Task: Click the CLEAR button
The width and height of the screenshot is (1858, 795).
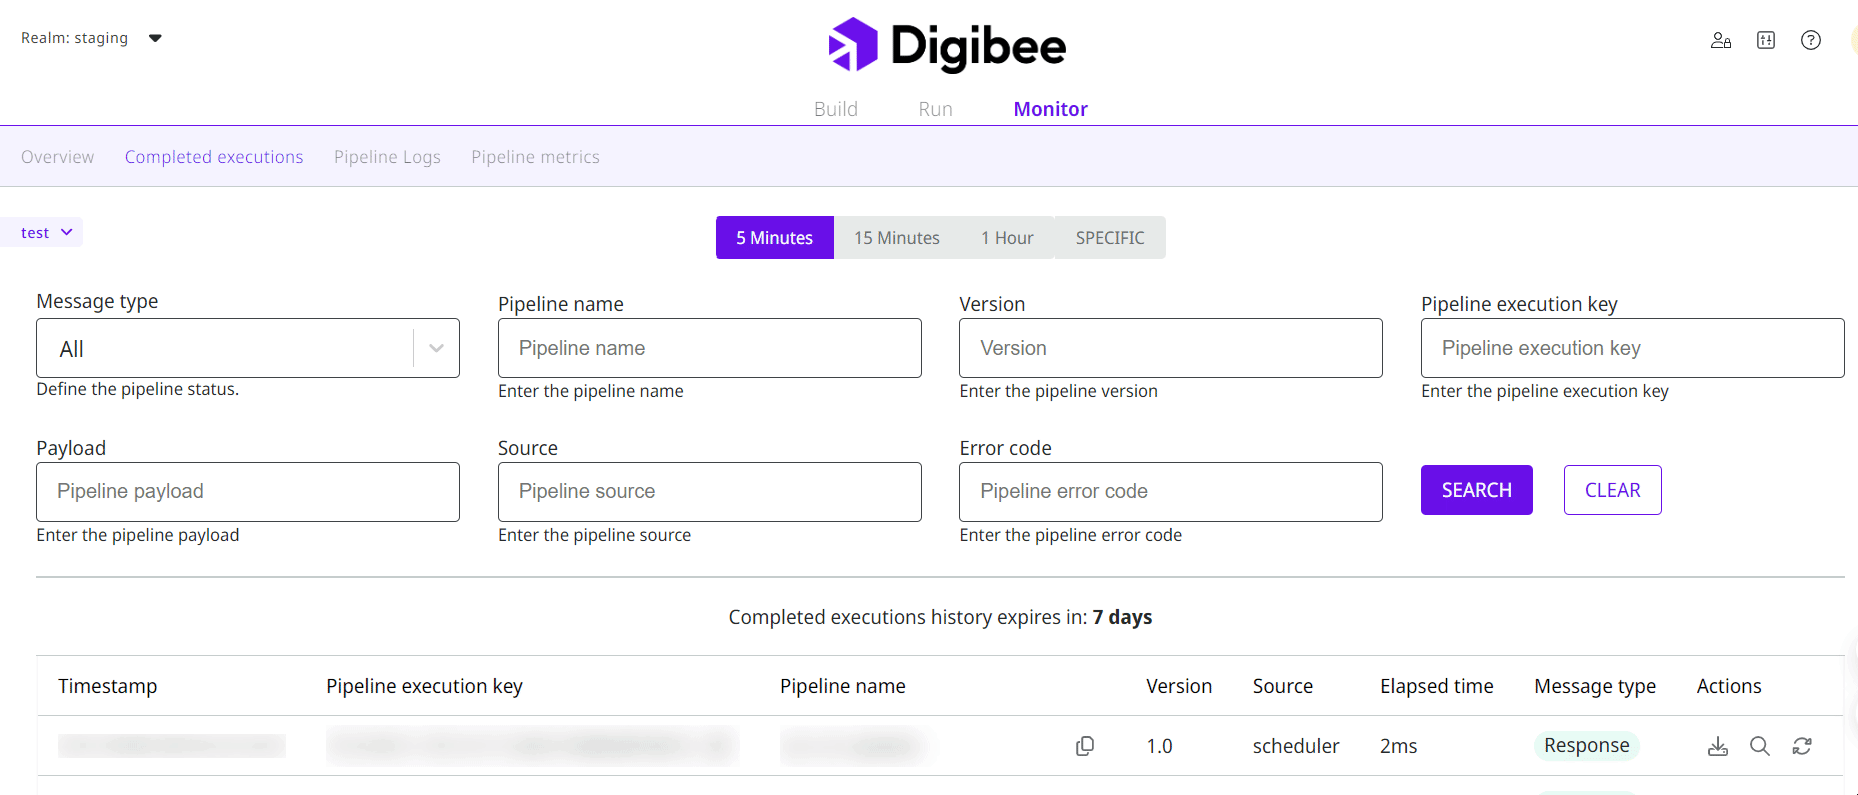Action: [1612, 490]
